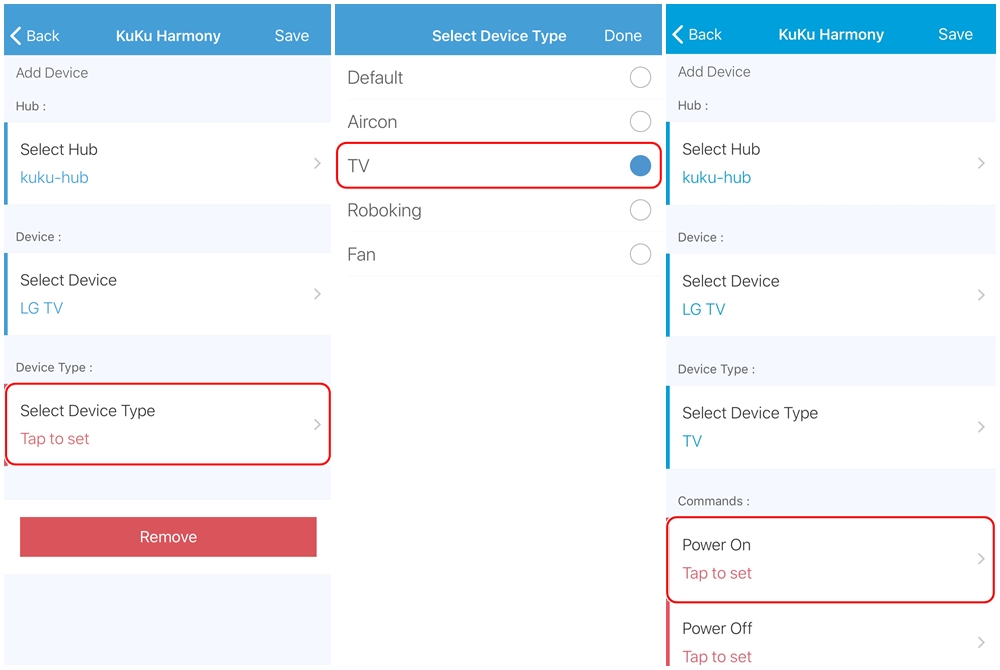Tap Save in the right screen header
The width and height of the screenshot is (1000, 670).
[955, 34]
